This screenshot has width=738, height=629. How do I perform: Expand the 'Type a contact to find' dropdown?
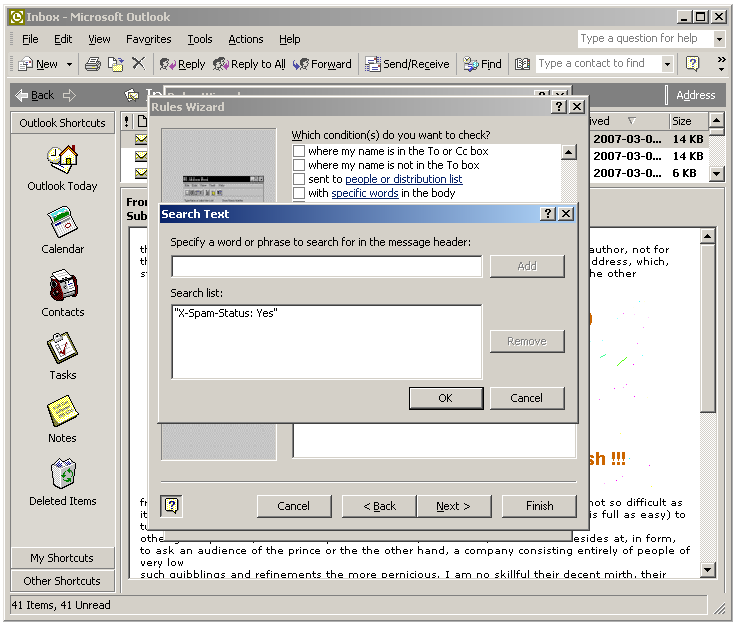coord(667,64)
